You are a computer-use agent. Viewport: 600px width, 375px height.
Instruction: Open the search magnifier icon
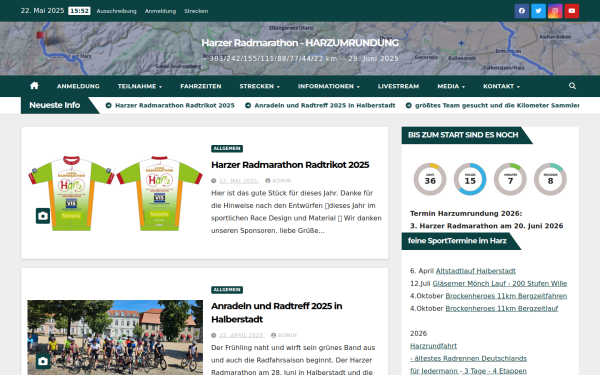coord(572,86)
